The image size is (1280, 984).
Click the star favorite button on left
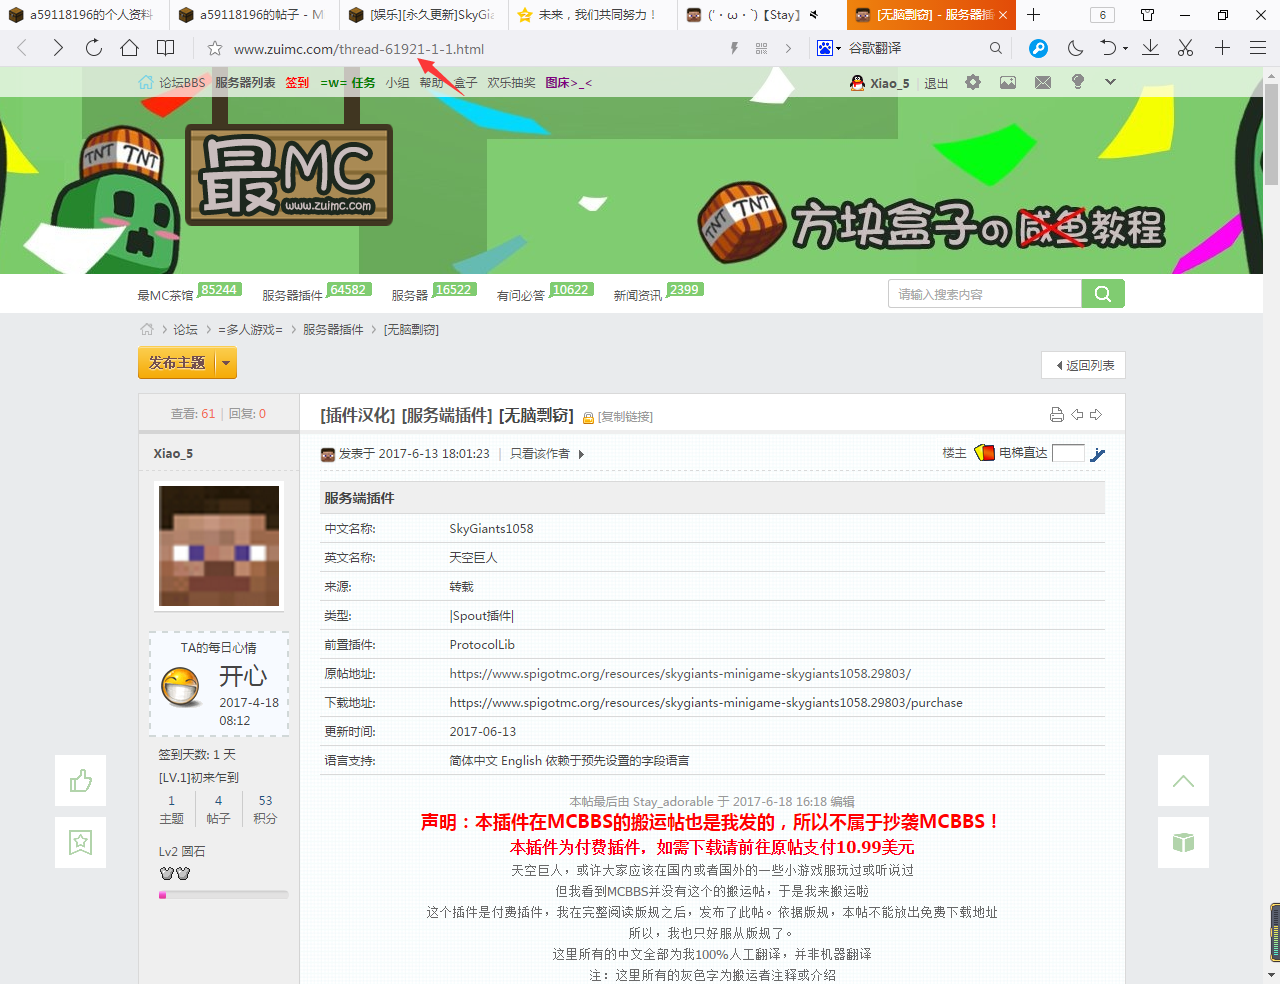click(80, 842)
